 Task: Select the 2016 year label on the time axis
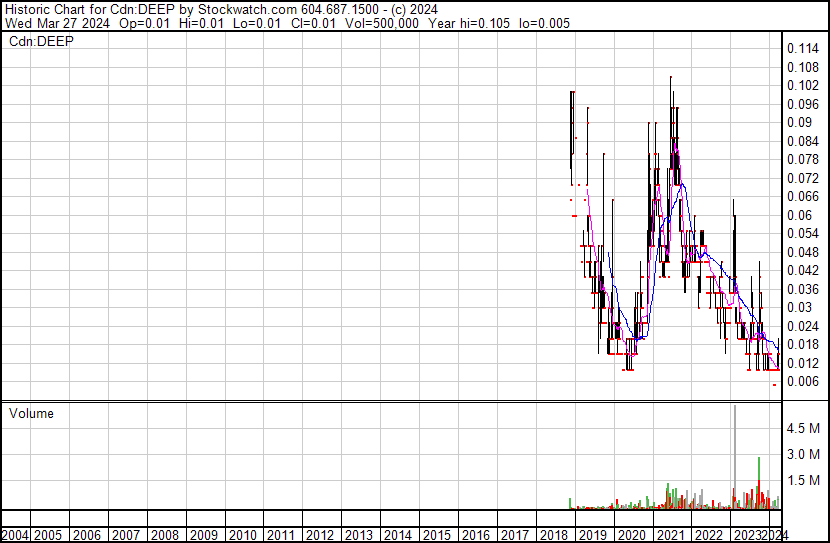coord(476,535)
